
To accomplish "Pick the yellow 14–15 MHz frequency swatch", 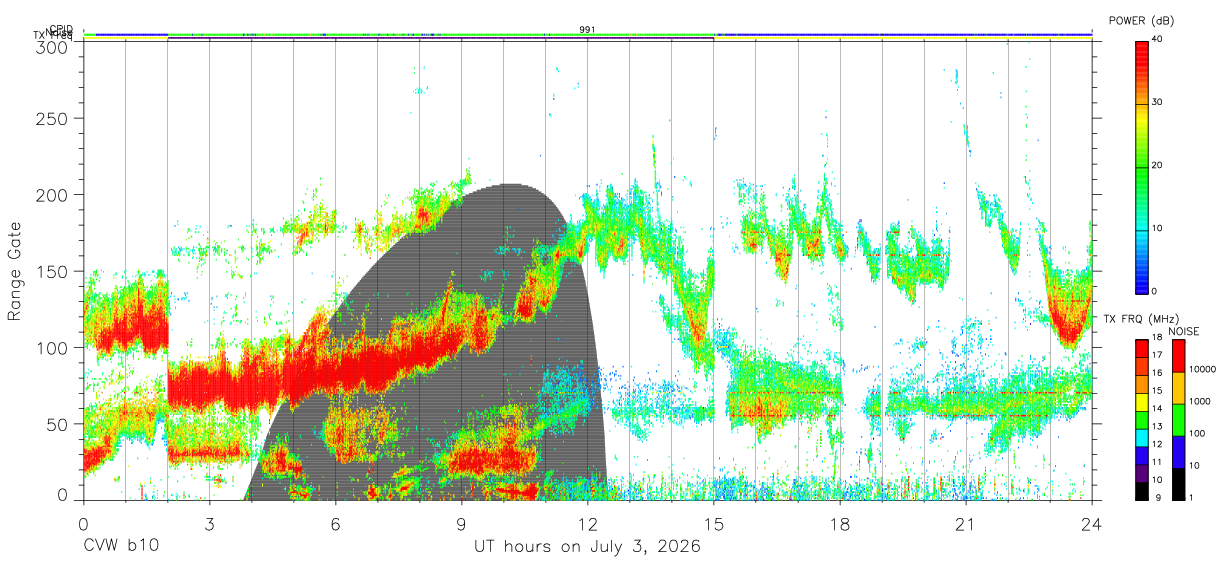I will [x=1142, y=401].
